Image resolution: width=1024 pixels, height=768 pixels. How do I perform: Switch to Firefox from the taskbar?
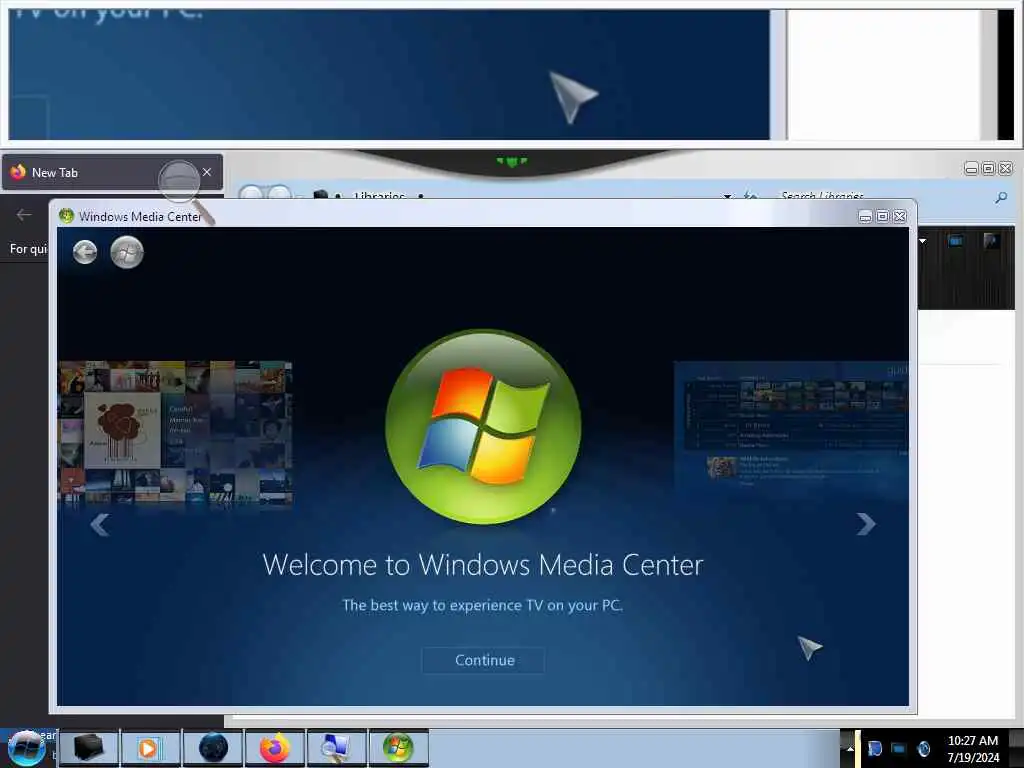[x=275, y=748]
